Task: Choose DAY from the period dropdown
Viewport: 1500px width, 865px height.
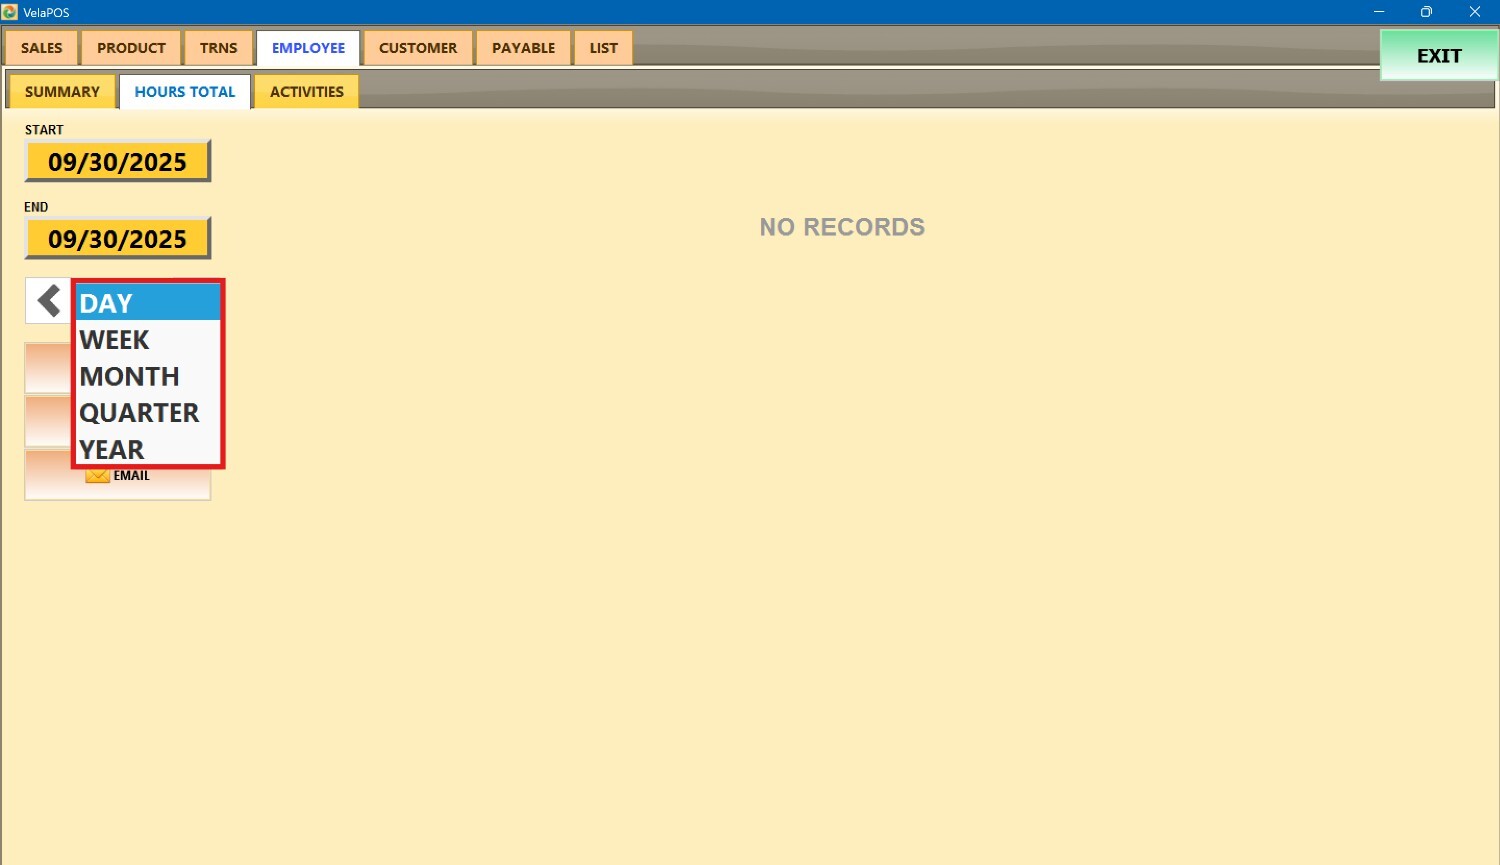Action: click(147, 303)
